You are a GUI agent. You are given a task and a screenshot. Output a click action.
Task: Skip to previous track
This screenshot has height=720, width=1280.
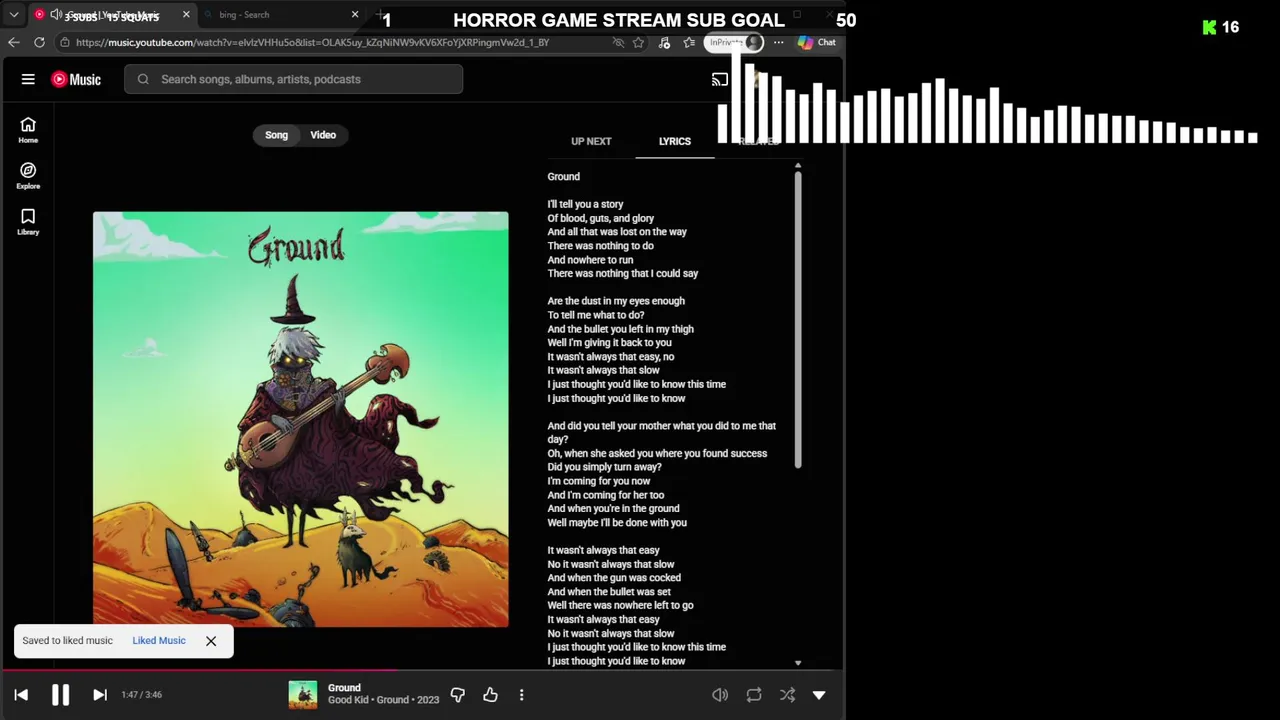pos(21,695)
